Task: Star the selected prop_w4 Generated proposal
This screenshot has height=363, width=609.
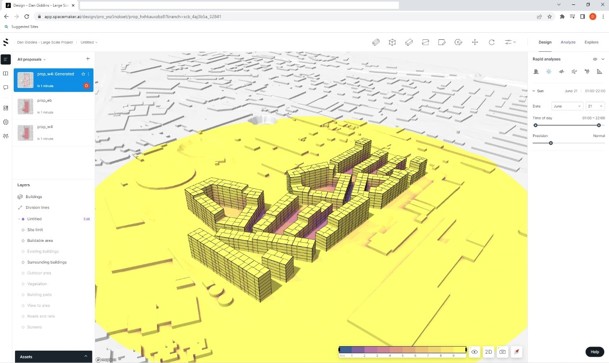Action: pyautogui.click(x=83, y=74)
